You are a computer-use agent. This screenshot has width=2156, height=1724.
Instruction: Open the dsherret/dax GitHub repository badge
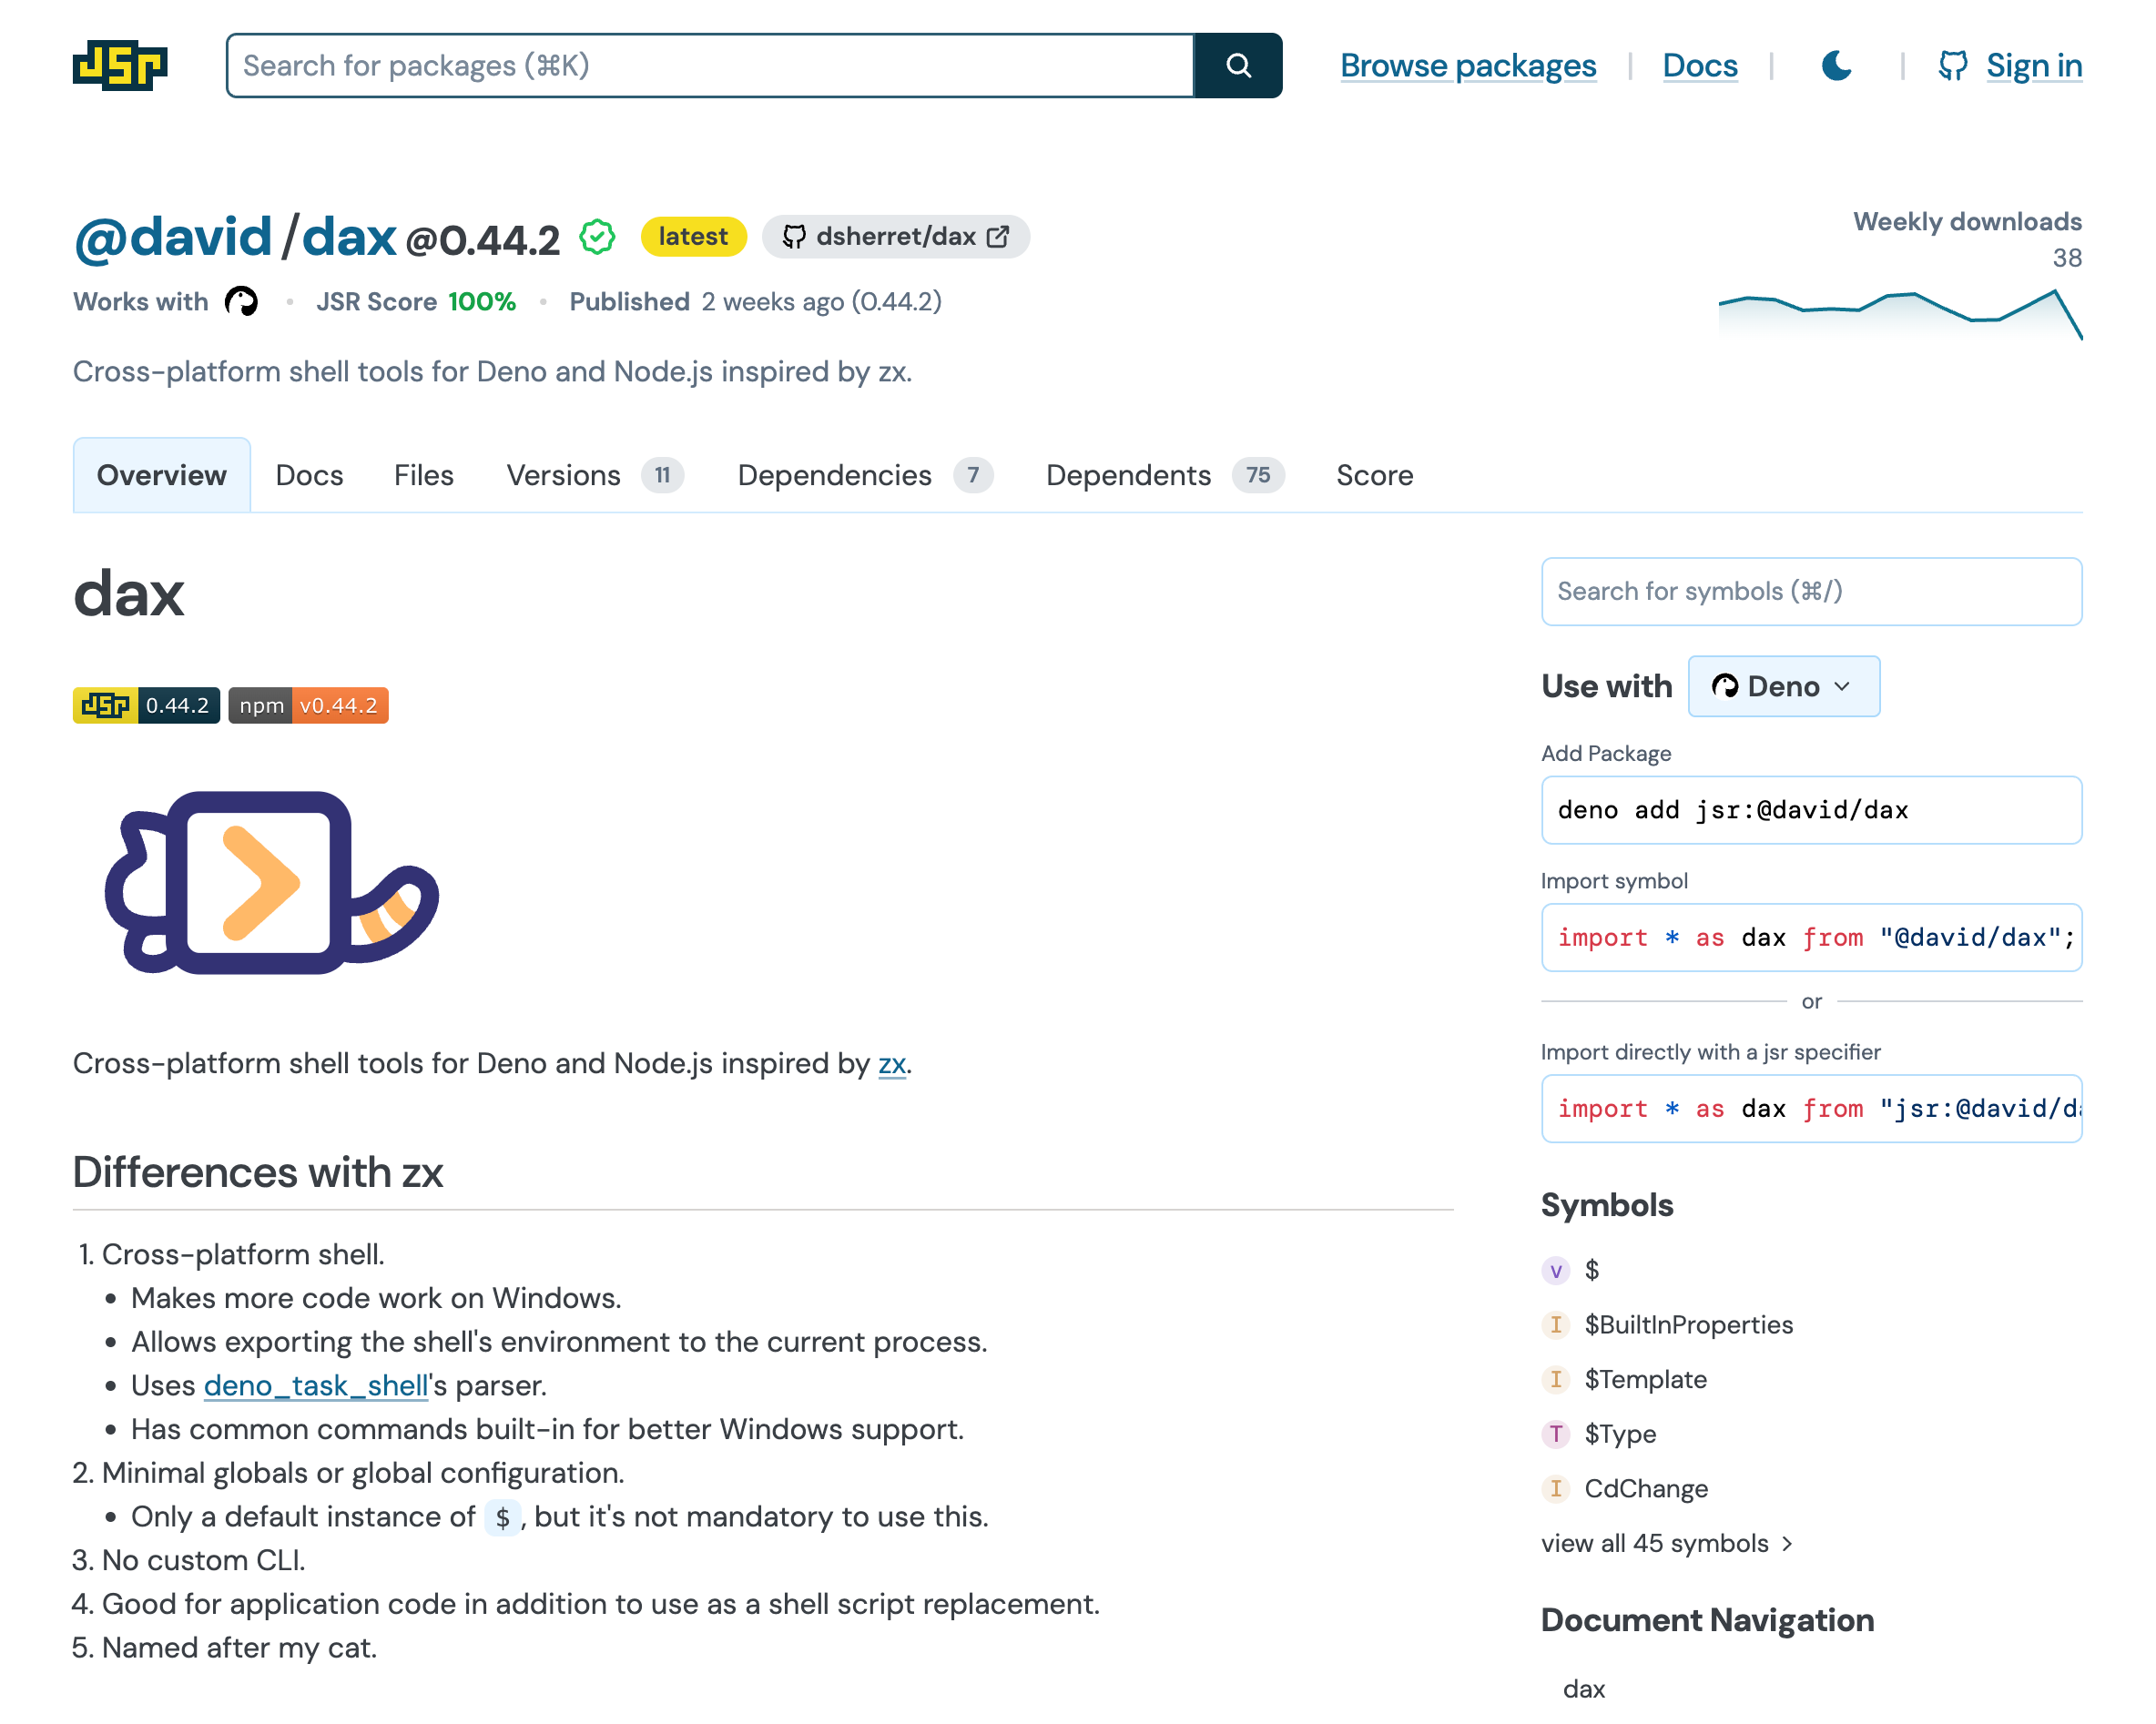click(895, 237)
